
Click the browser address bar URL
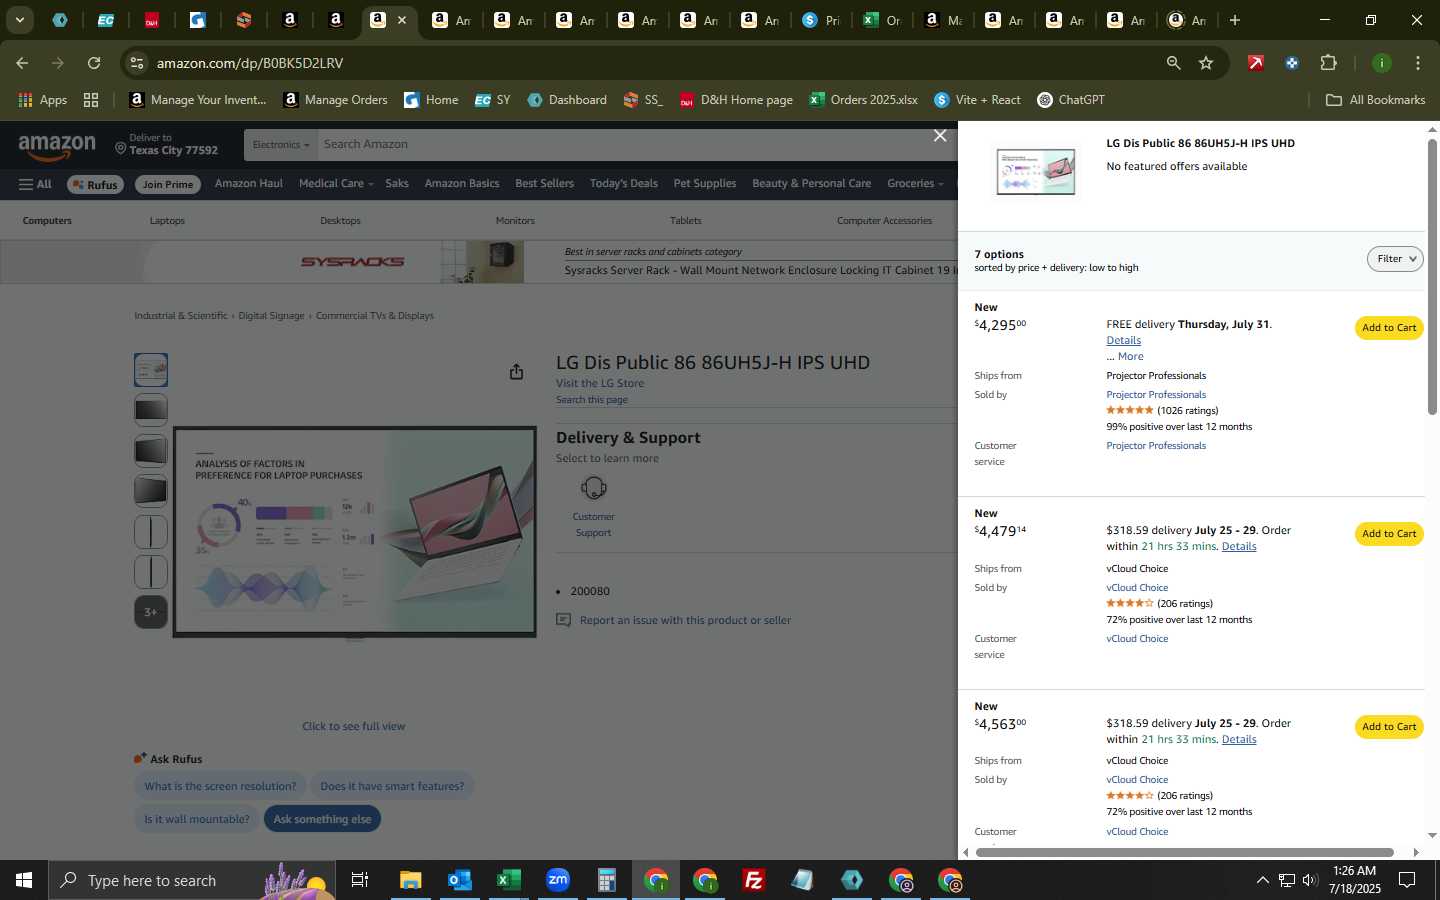click(250, 63)
